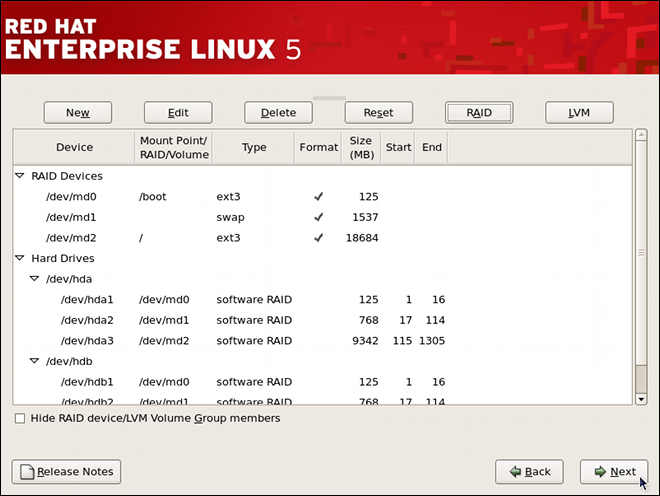The height and width of the screenshot is (496, 660).
Task: Click the pane drag handle above Reset
Action: pyautogui.click(x=329, y=98)
